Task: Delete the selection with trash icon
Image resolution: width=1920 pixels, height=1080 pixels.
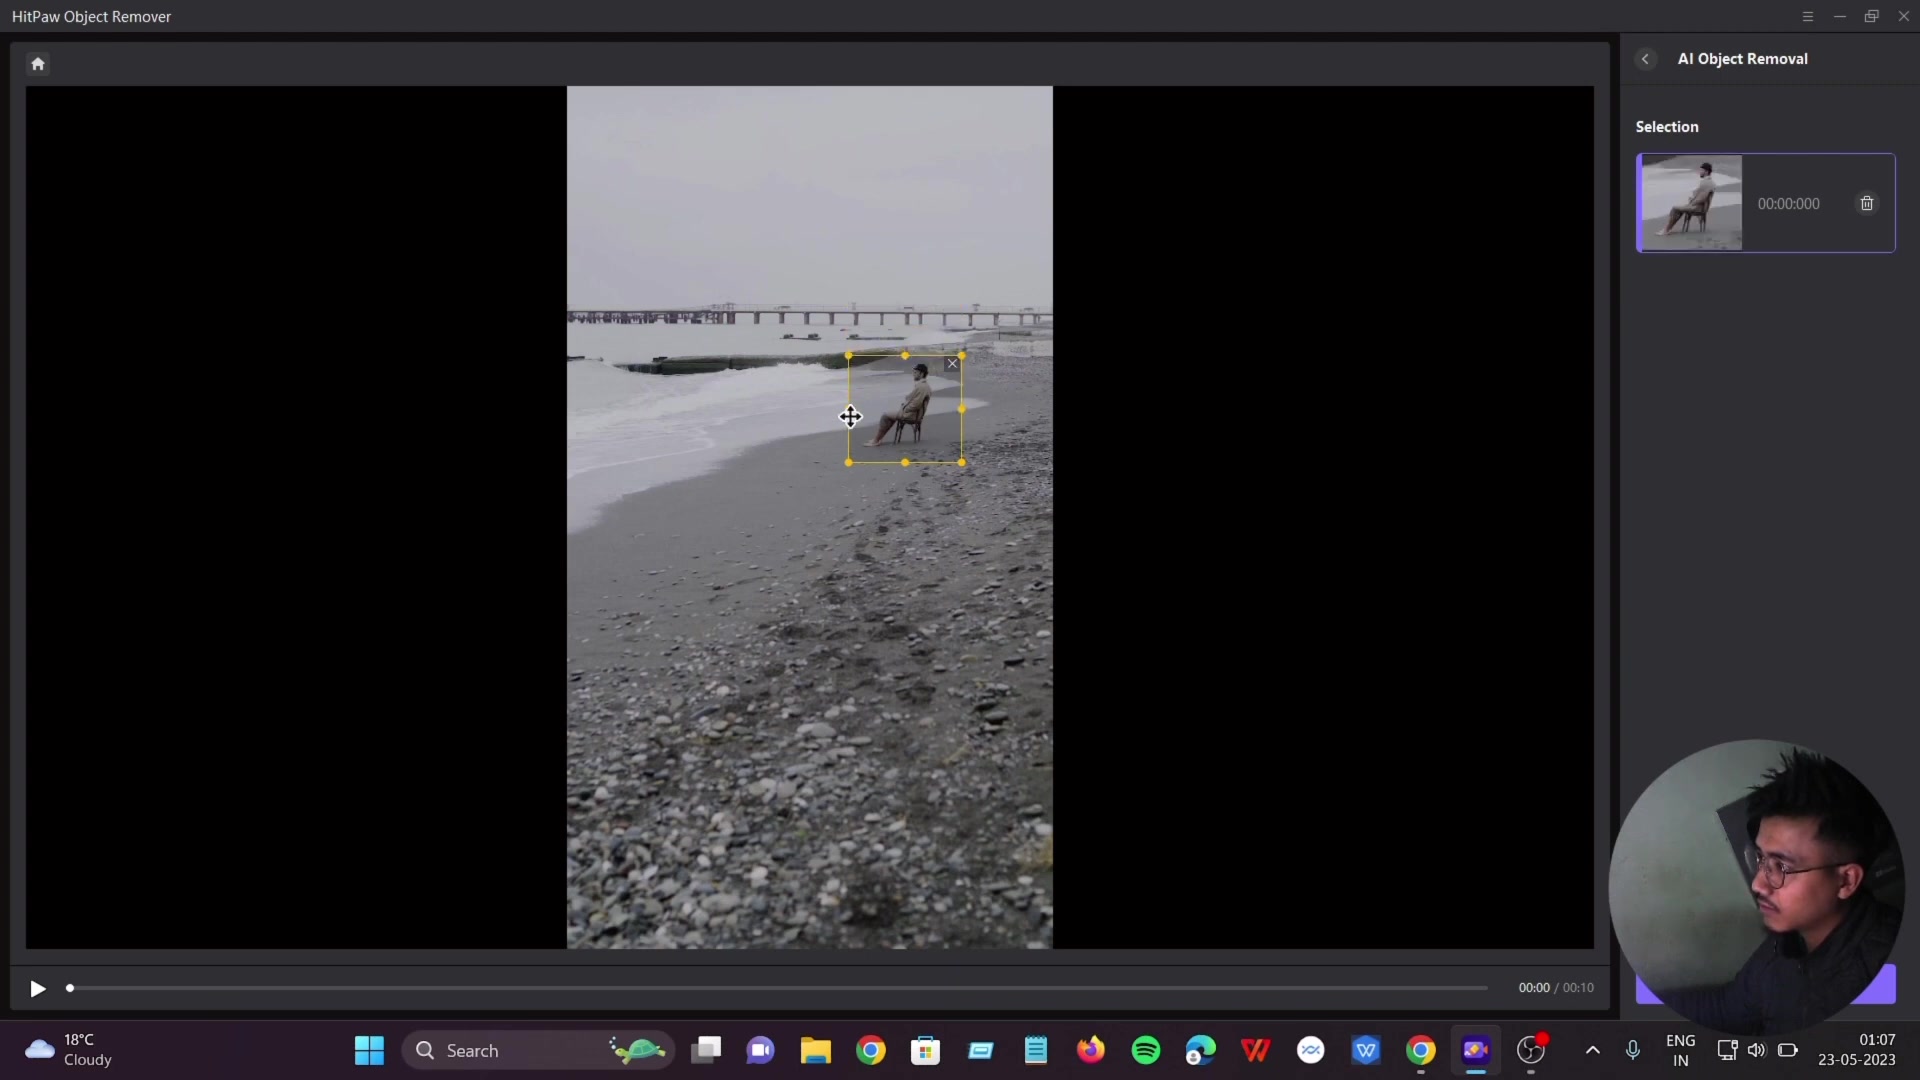Action: (1866, 204)
